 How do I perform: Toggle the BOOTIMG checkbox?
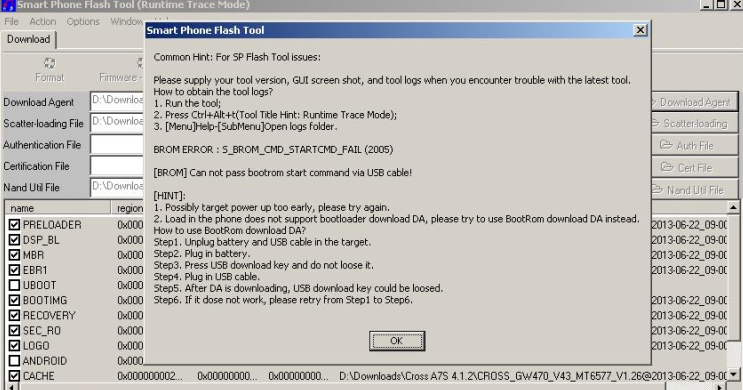click(x=14, y=300)
